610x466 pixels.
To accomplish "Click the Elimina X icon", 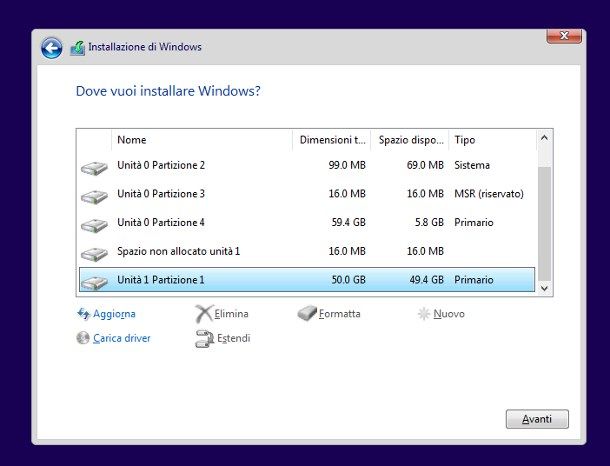I will (x=203, y=314).
